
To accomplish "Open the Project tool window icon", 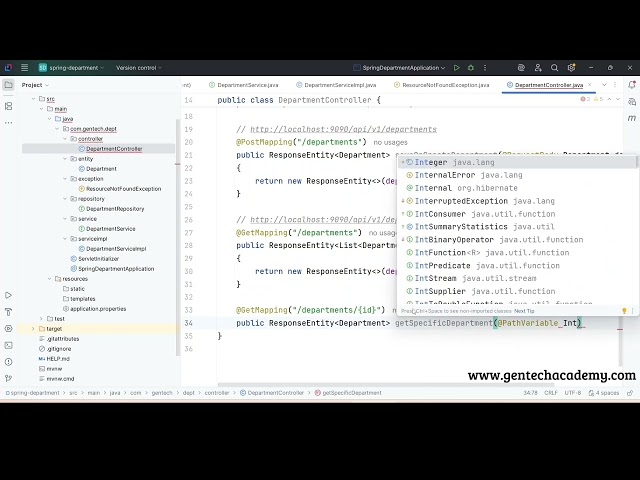I will pos(8,85).
